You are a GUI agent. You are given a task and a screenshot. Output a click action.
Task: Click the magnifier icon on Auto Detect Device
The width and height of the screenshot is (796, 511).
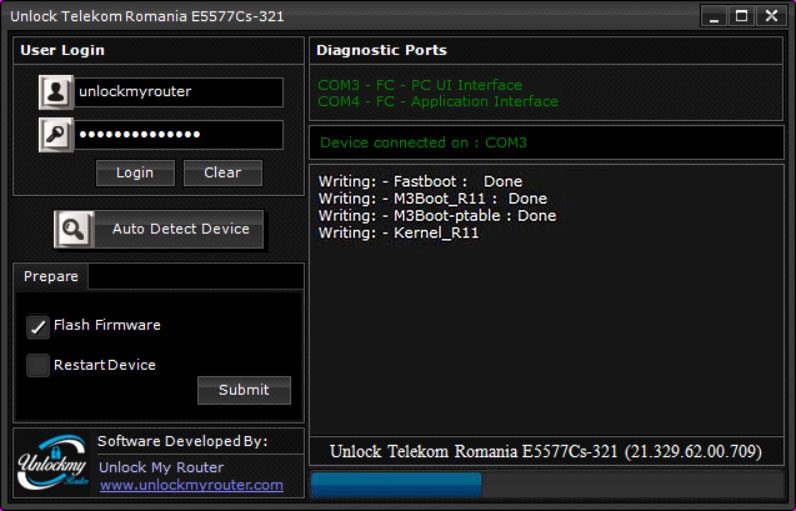(x=74, y=229)
